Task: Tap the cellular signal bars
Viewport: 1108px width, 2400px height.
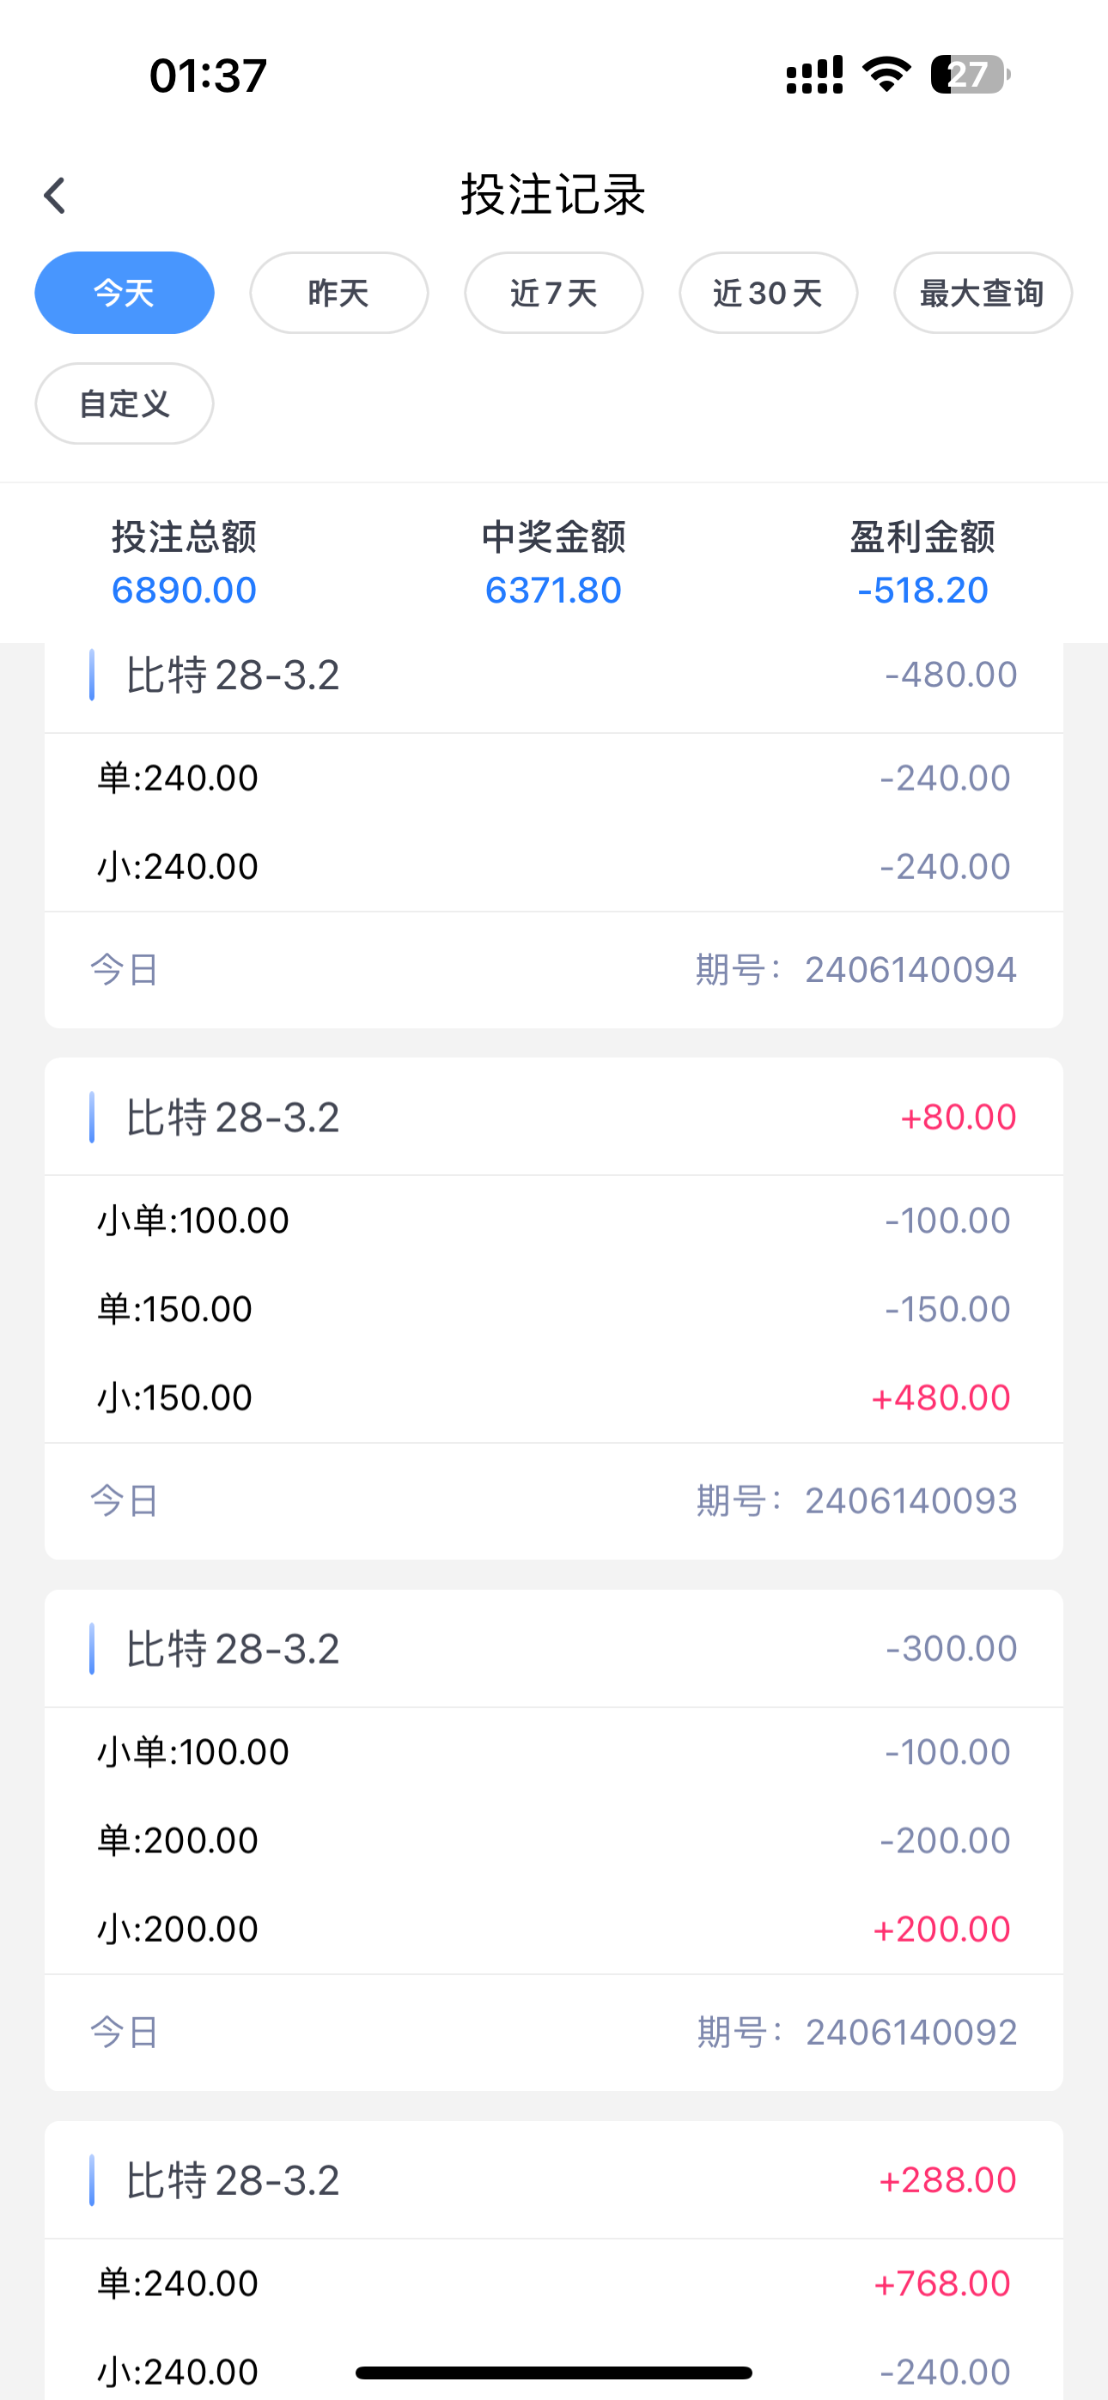Action: tap(814, 75)
